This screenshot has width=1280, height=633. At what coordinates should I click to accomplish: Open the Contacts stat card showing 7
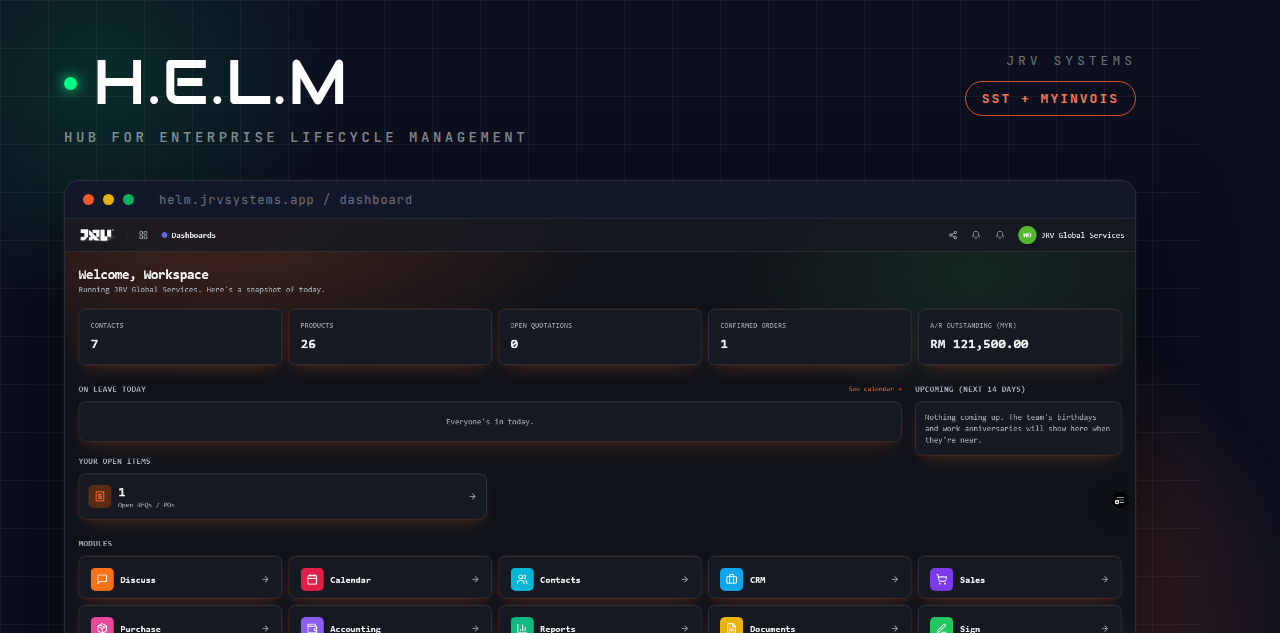pos(180,337)
